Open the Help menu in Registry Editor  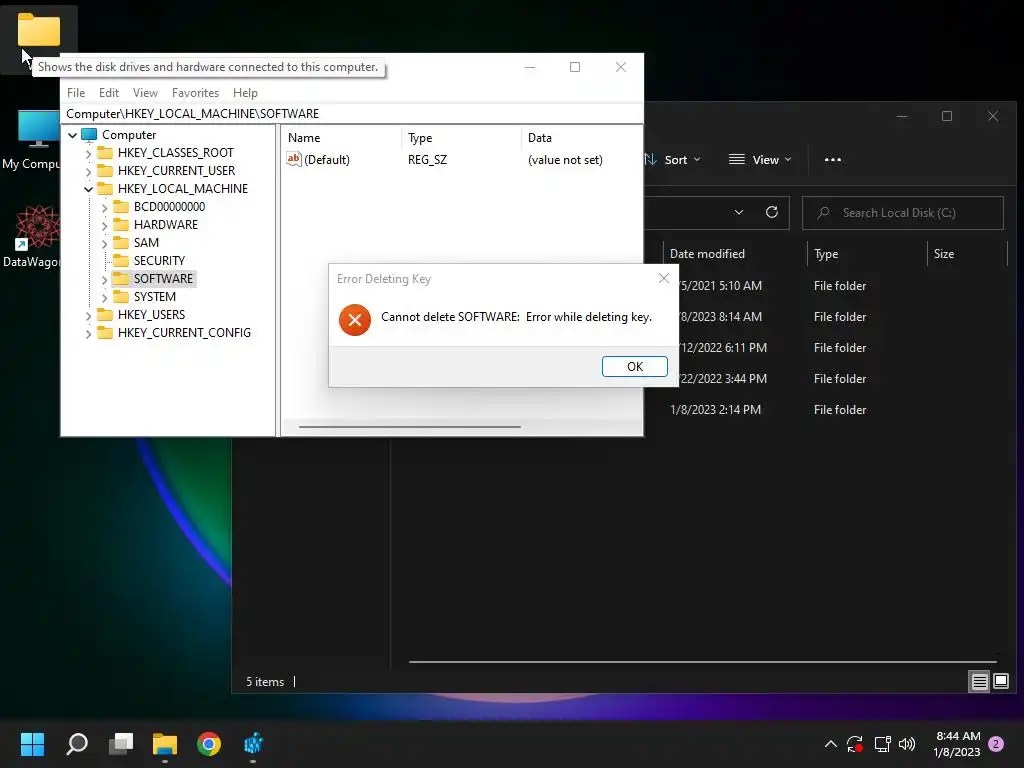click(x=246, y=93)
